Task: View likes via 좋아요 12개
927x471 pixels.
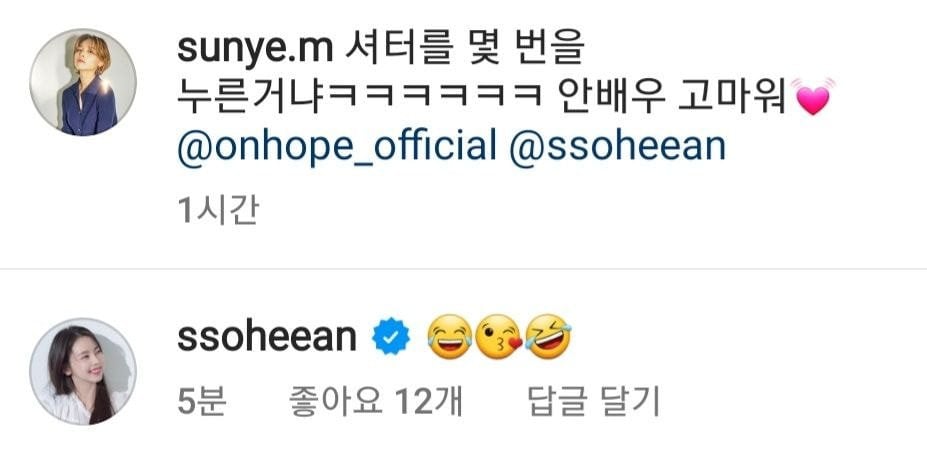Action: coord(376,402)
